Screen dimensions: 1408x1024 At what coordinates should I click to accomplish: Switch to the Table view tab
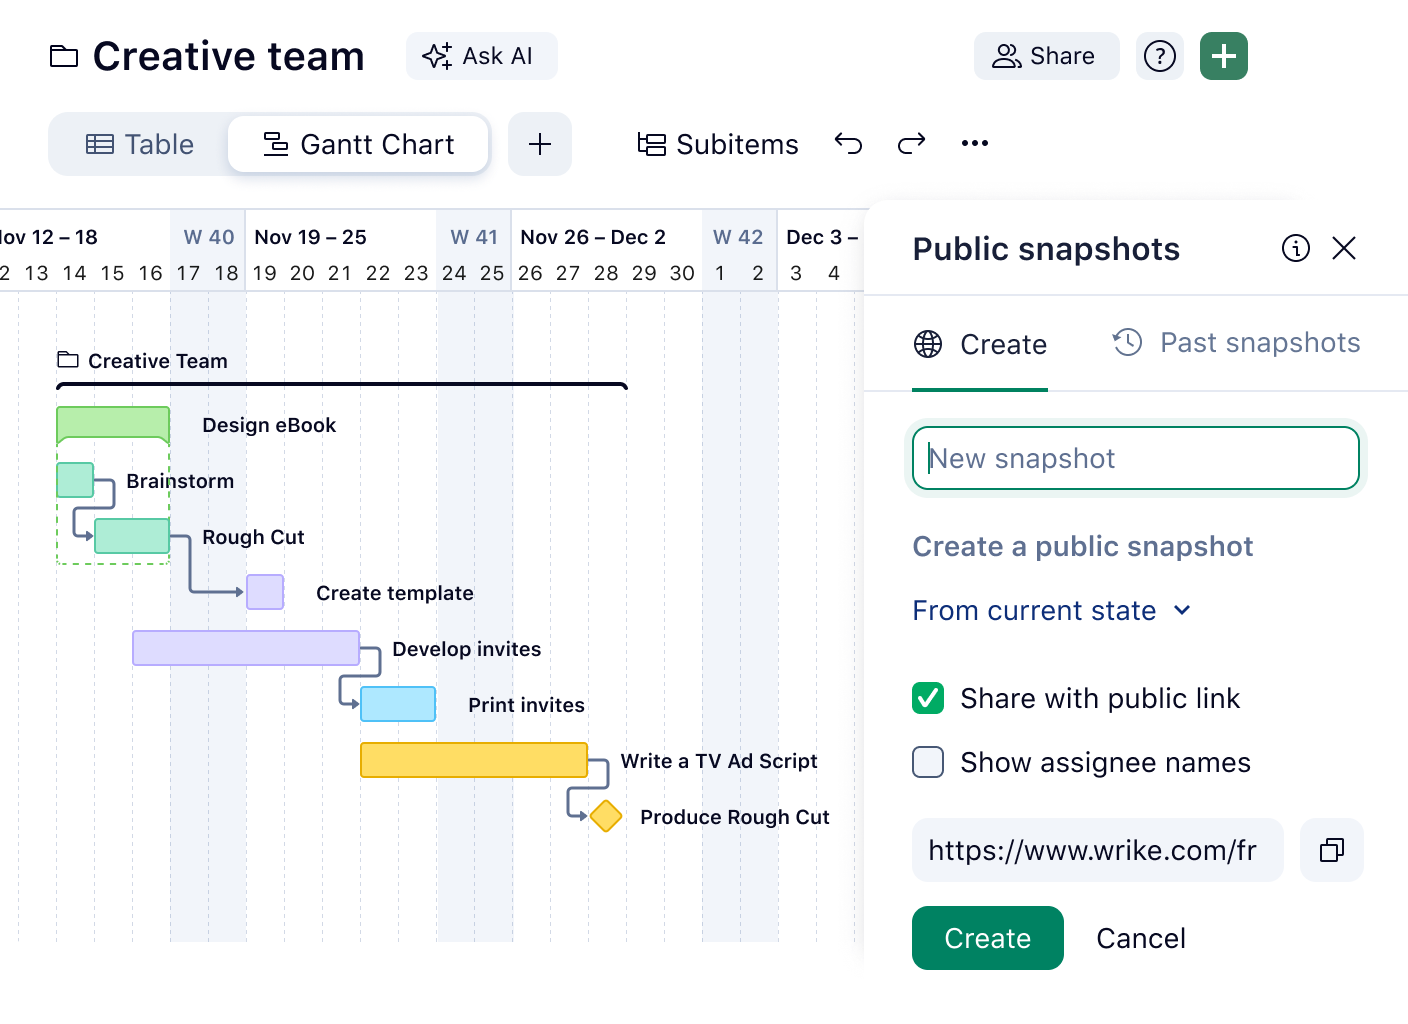(x=140, y=144)
